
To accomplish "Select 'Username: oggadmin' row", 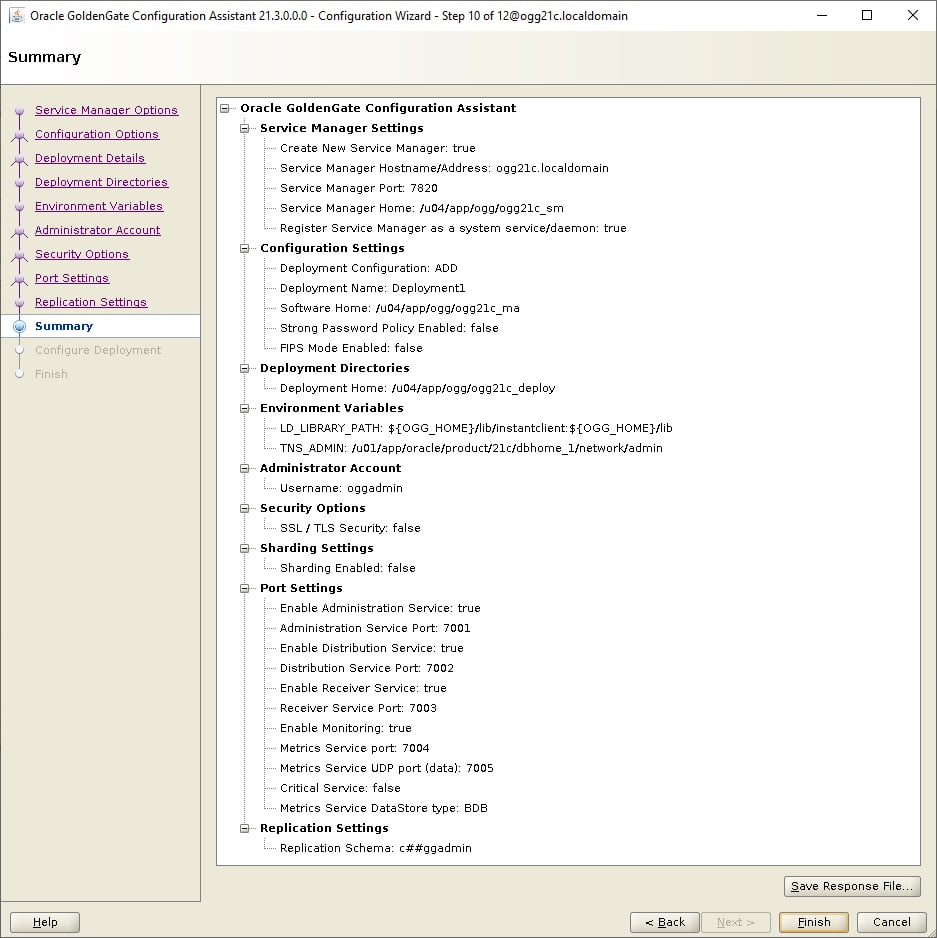I will (341, 488).
